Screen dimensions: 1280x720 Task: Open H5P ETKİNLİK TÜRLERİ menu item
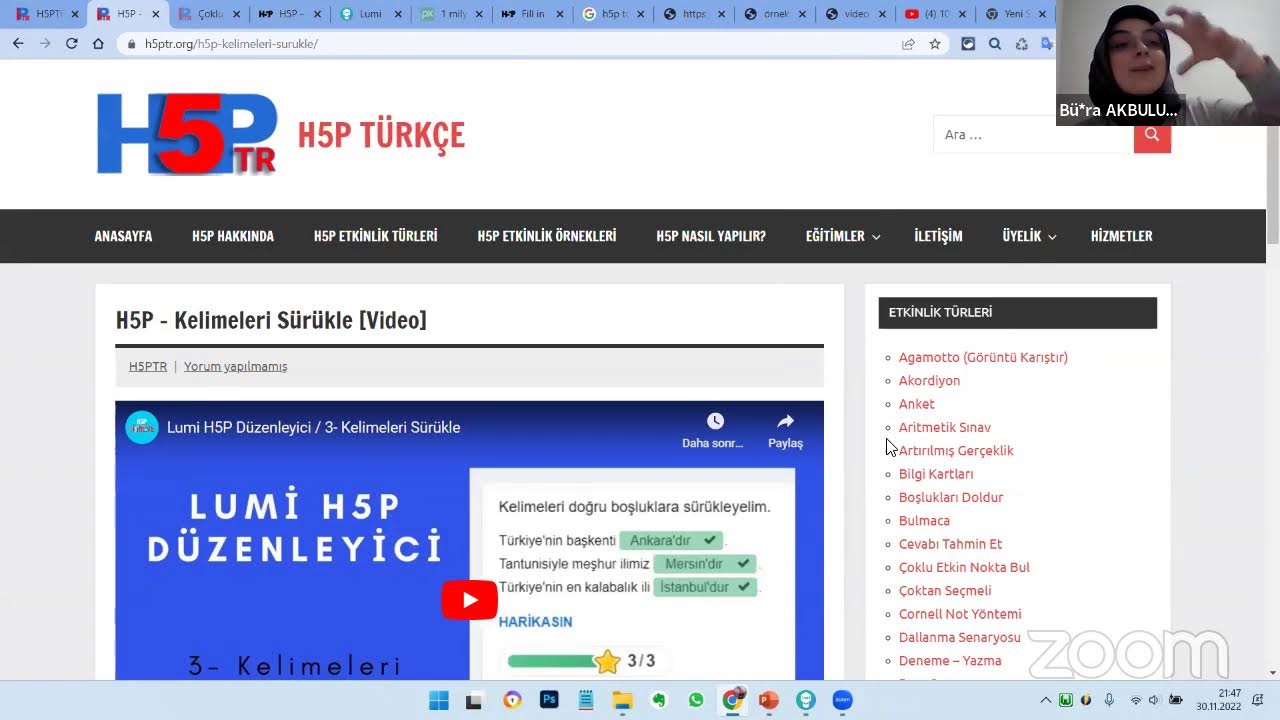tap(375, 236)
